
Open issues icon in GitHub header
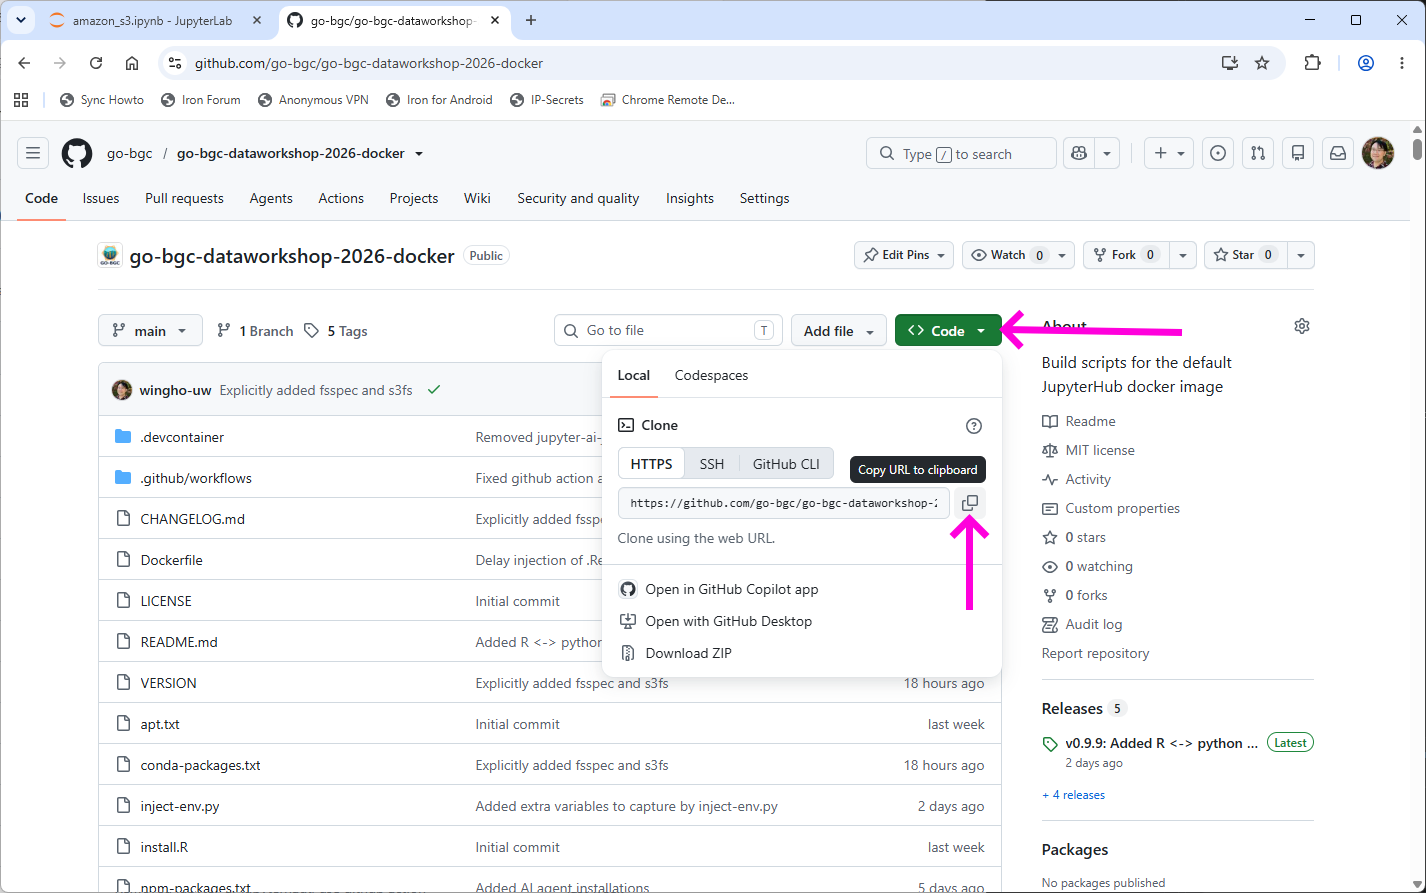pyautogui.click(x=1218, y=153)
